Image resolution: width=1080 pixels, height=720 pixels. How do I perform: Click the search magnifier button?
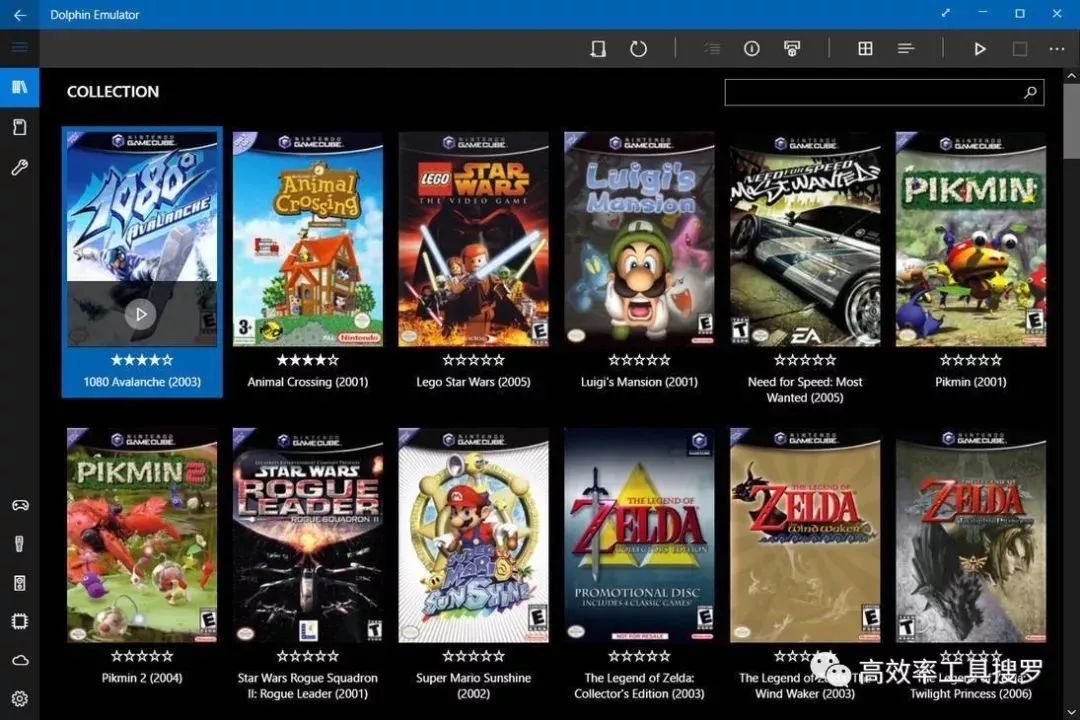pos(1030,93)
